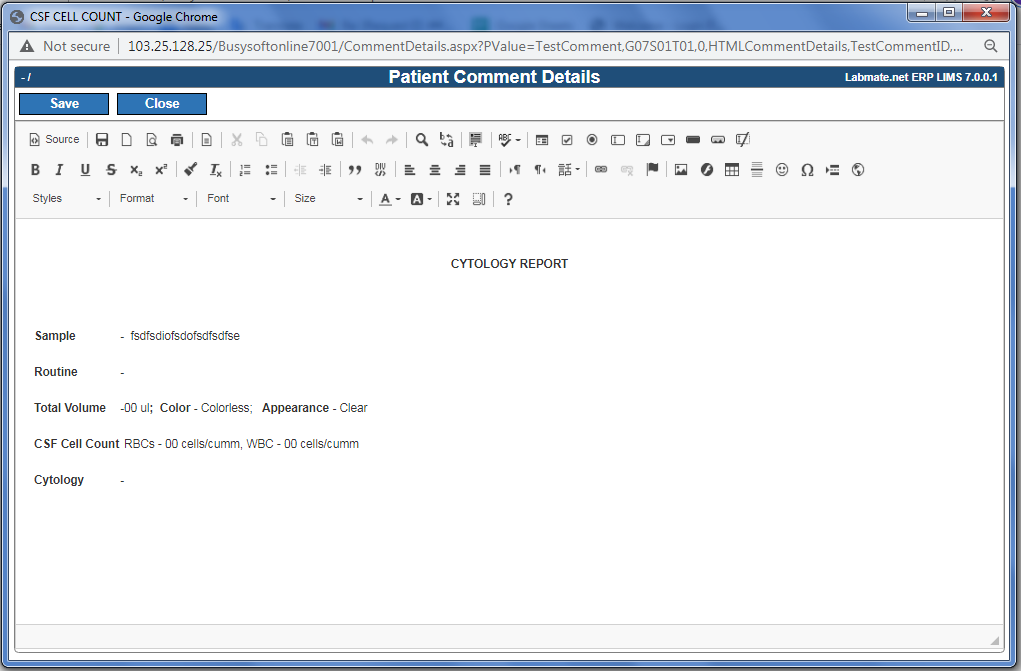
Task: Set text direction right to left
Action: click(540, 170)
